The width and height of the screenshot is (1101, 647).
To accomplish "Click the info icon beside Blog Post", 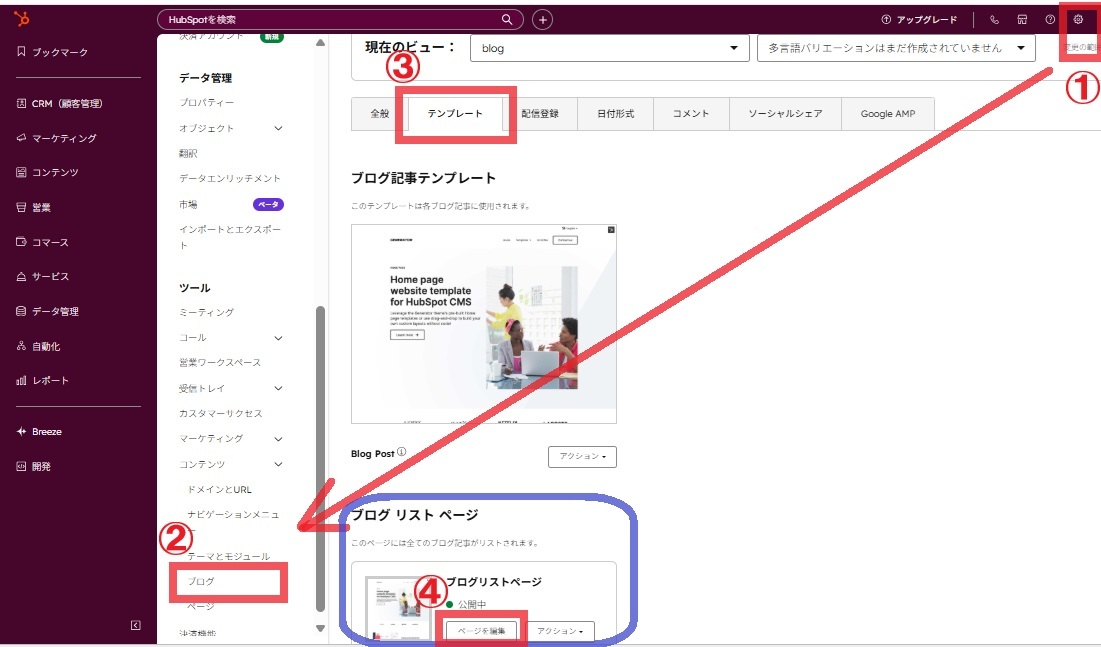I will [402, 452].
